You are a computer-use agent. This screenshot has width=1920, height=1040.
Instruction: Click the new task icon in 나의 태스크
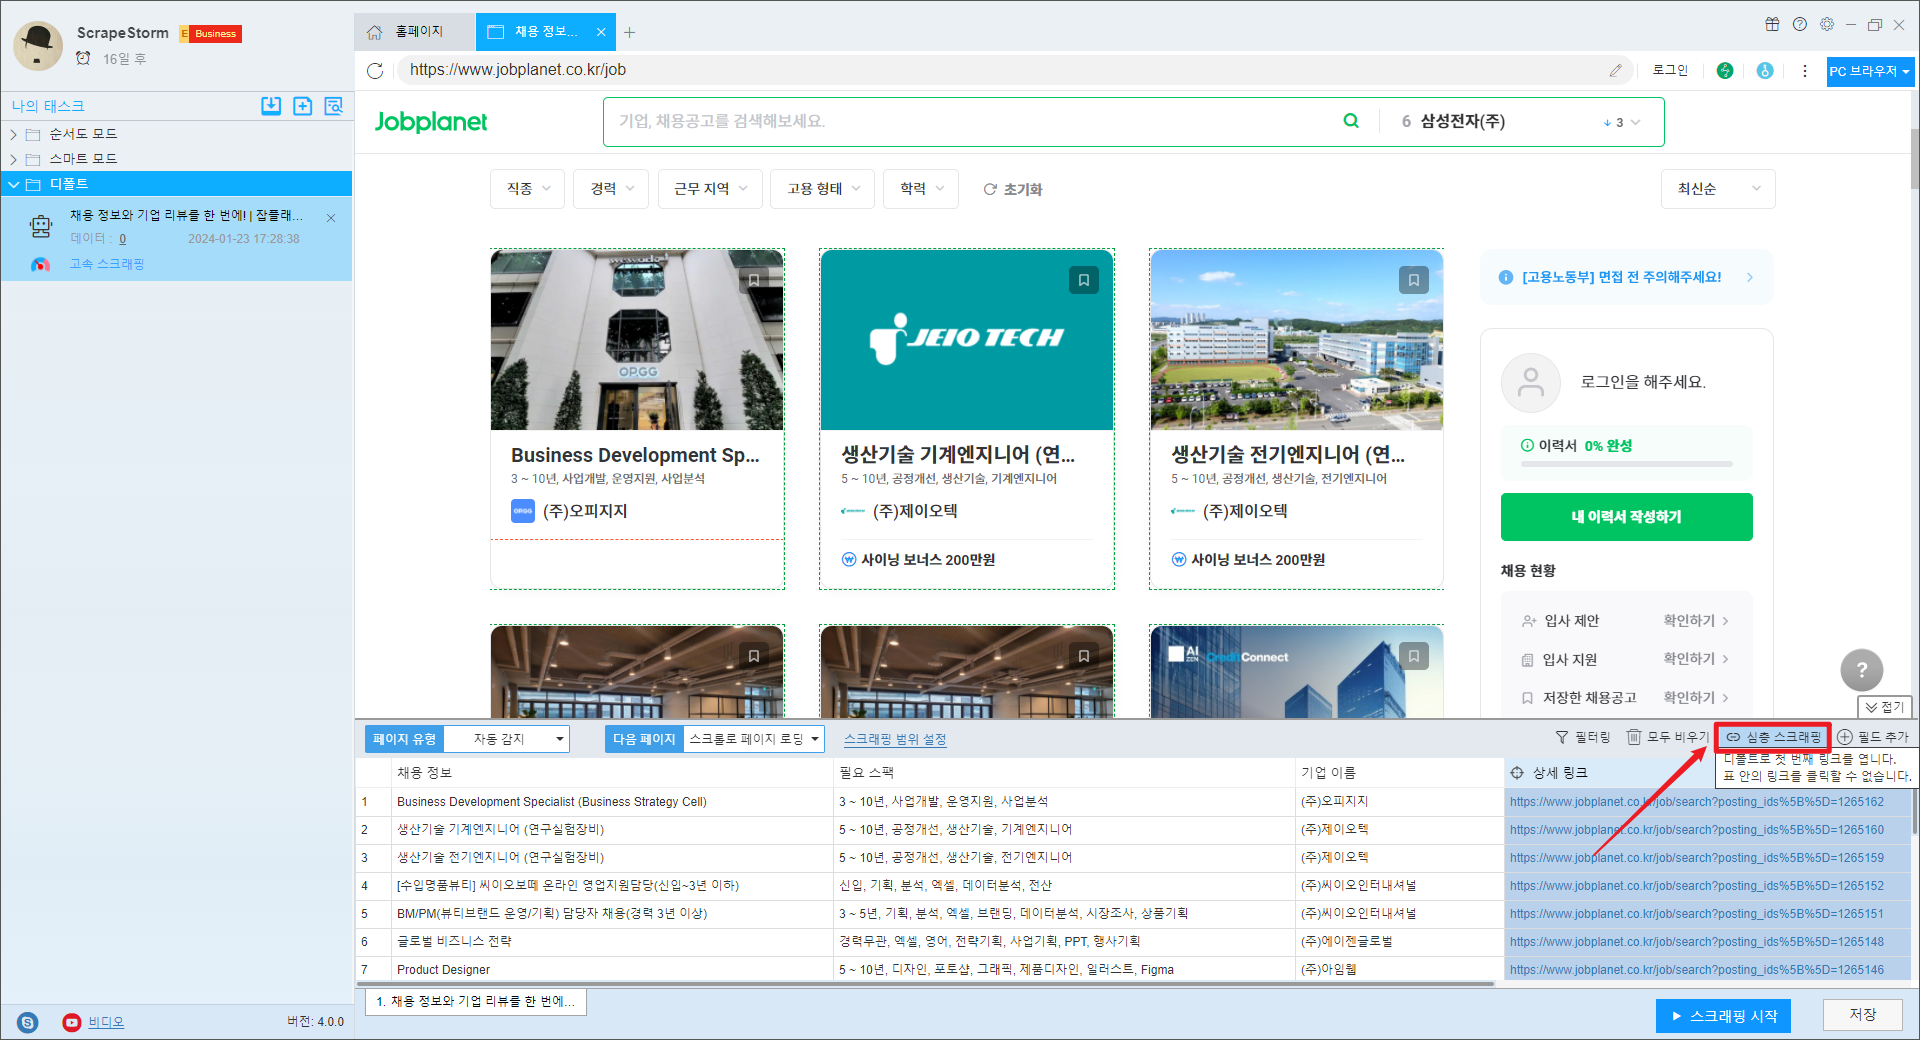pyautogui.click(x=303, y=106)
